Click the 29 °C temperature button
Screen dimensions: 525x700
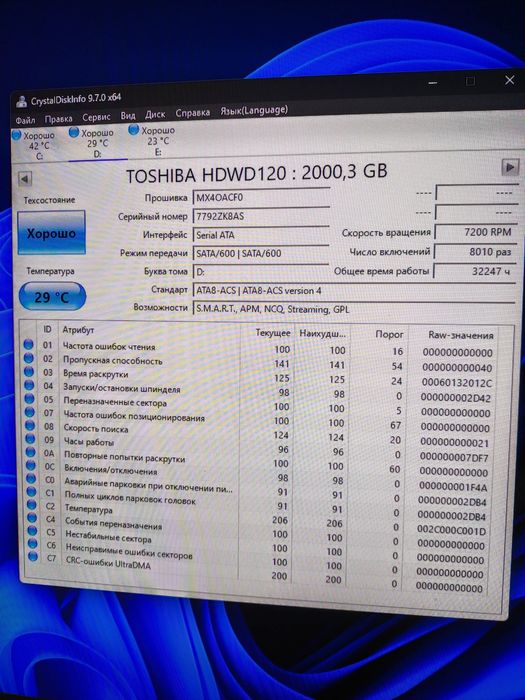tap(52, 297)
